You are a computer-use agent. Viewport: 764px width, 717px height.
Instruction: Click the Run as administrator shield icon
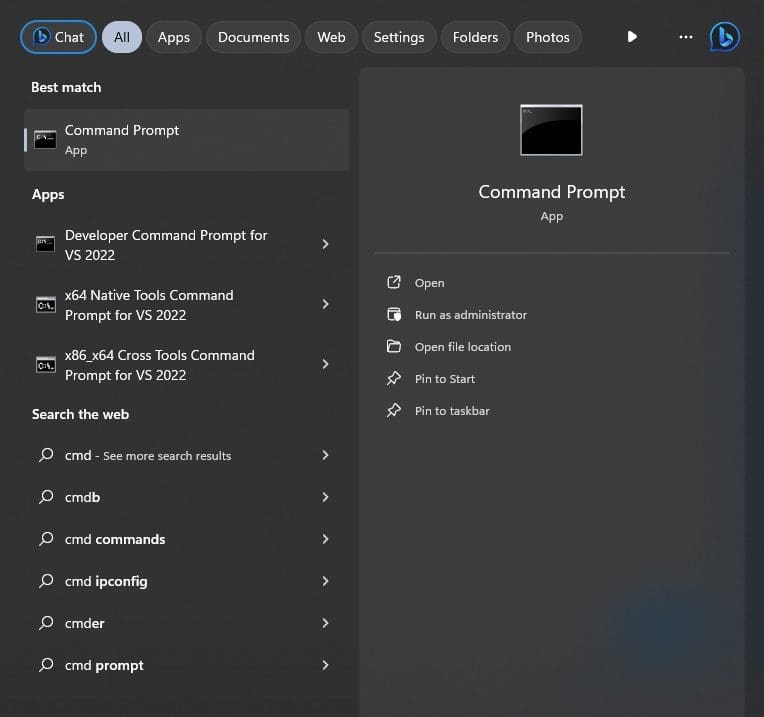(394, 315)
